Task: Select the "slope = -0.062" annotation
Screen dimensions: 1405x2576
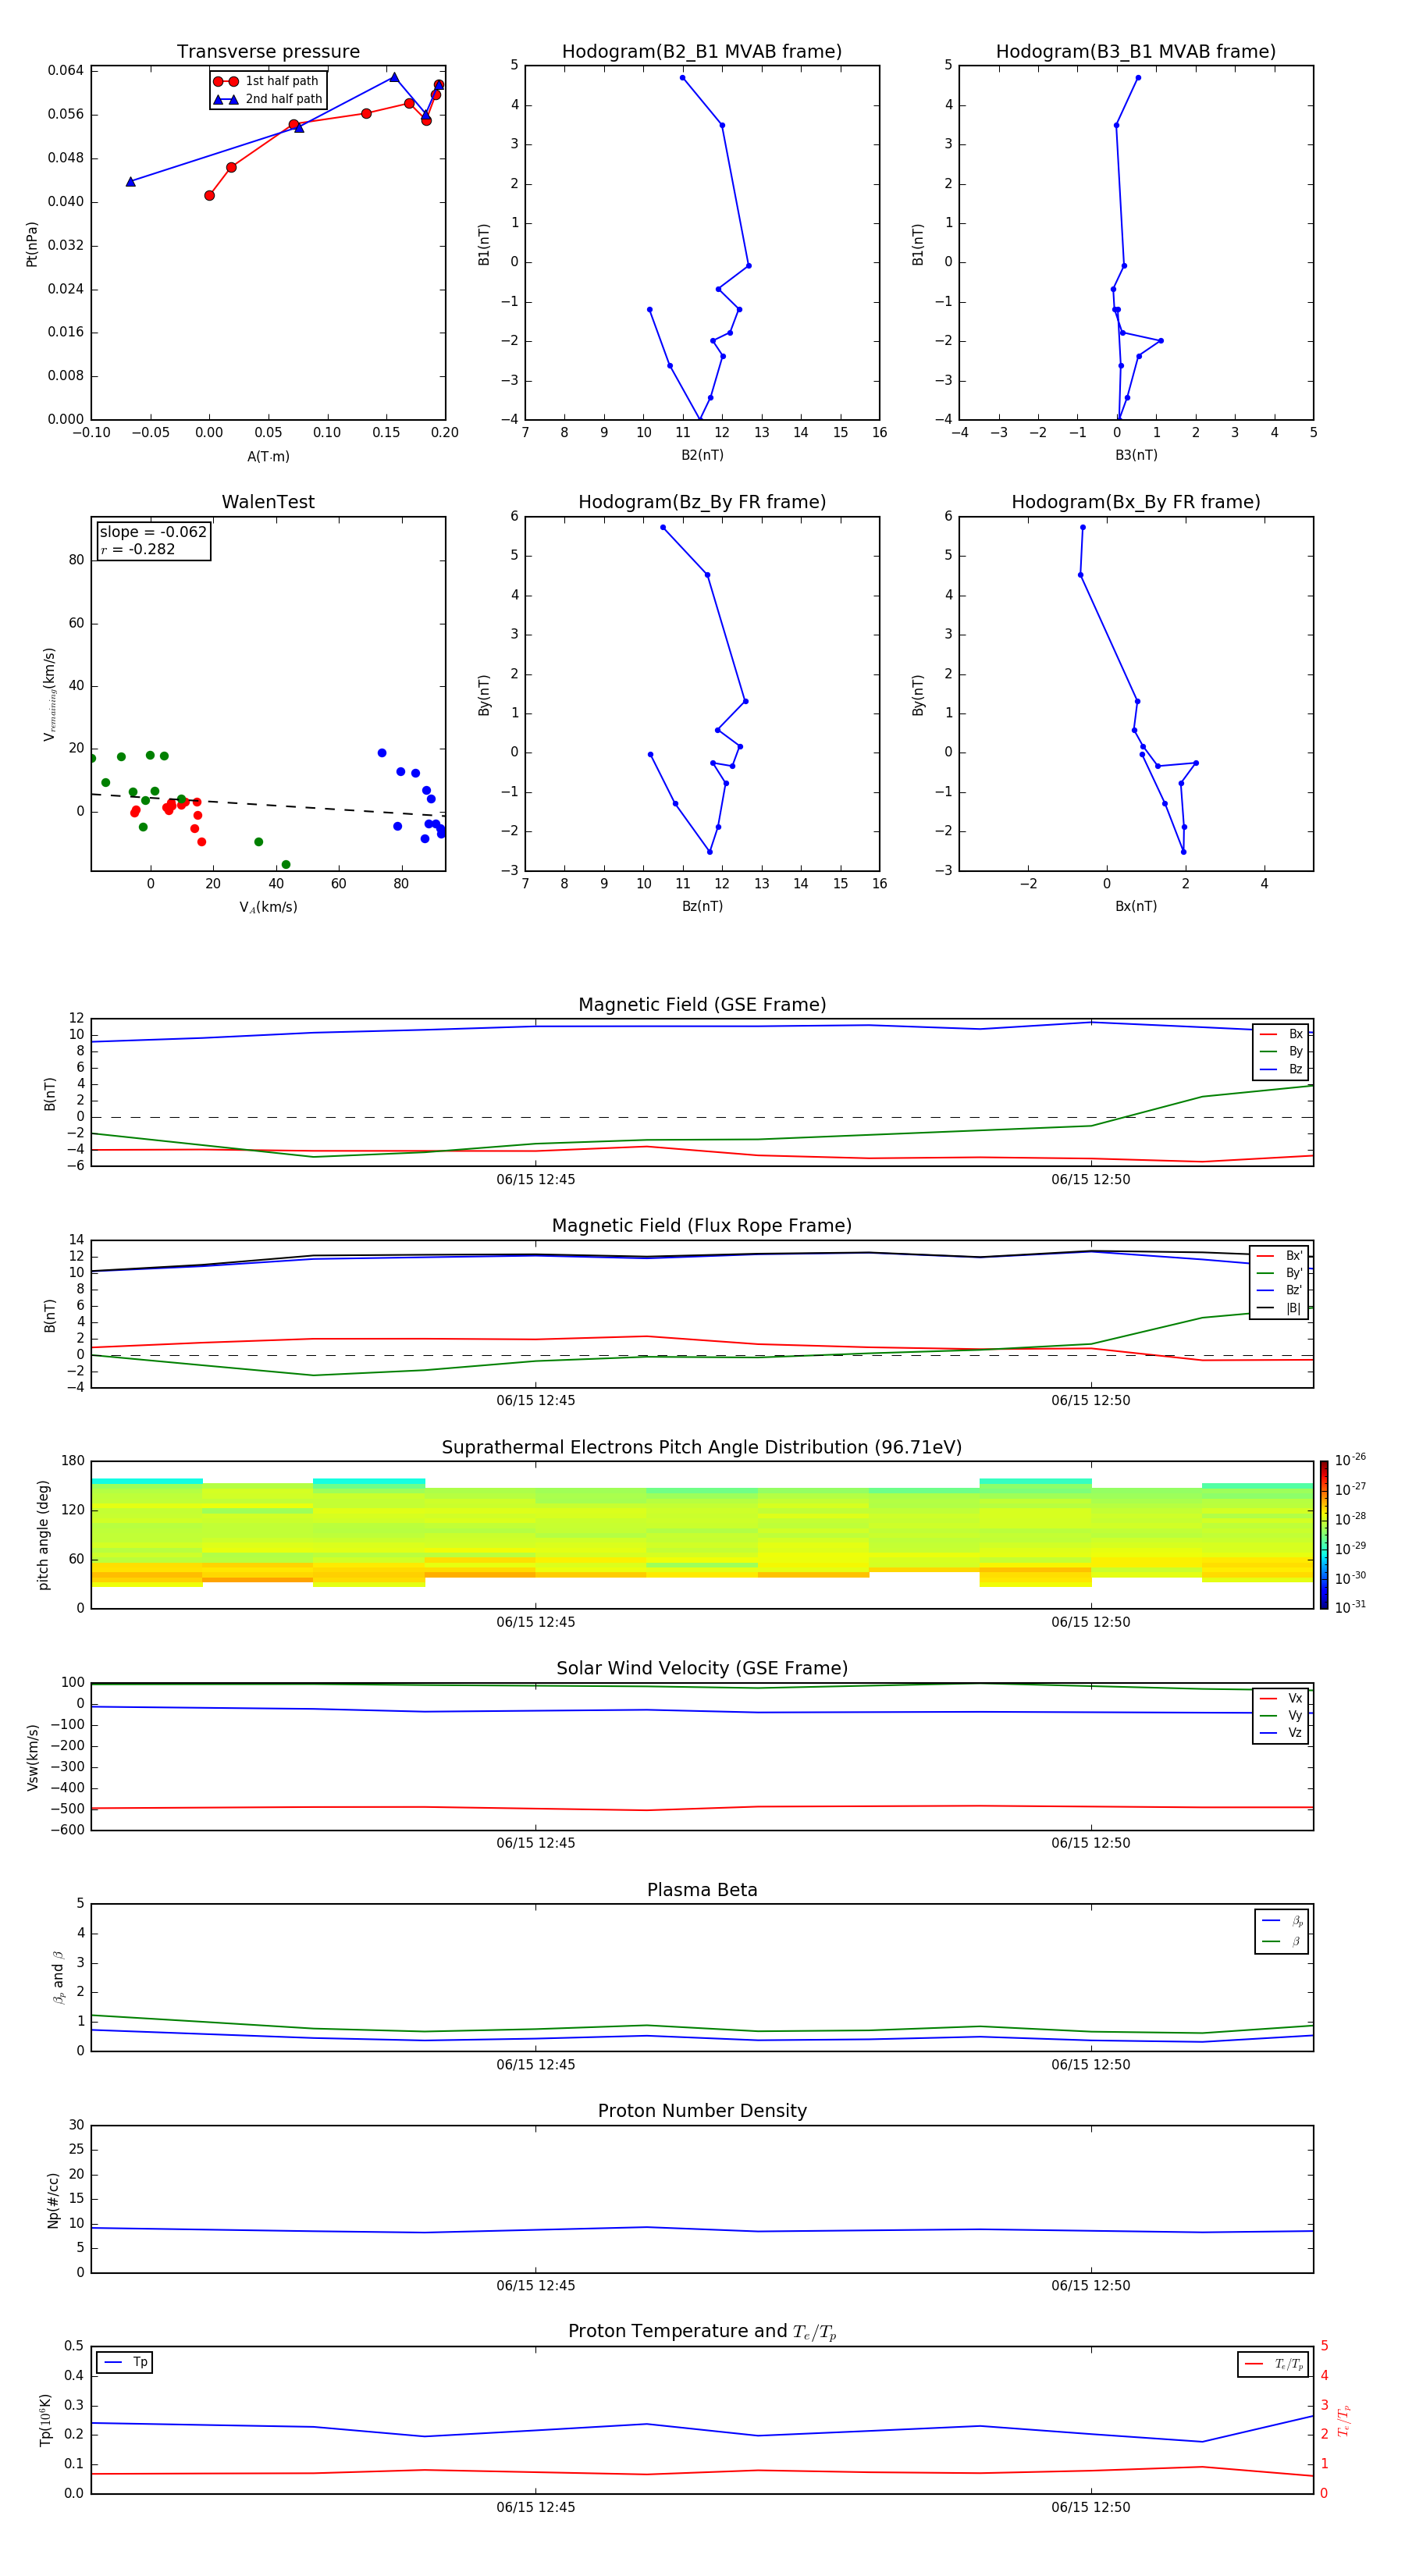Action: 153,532
